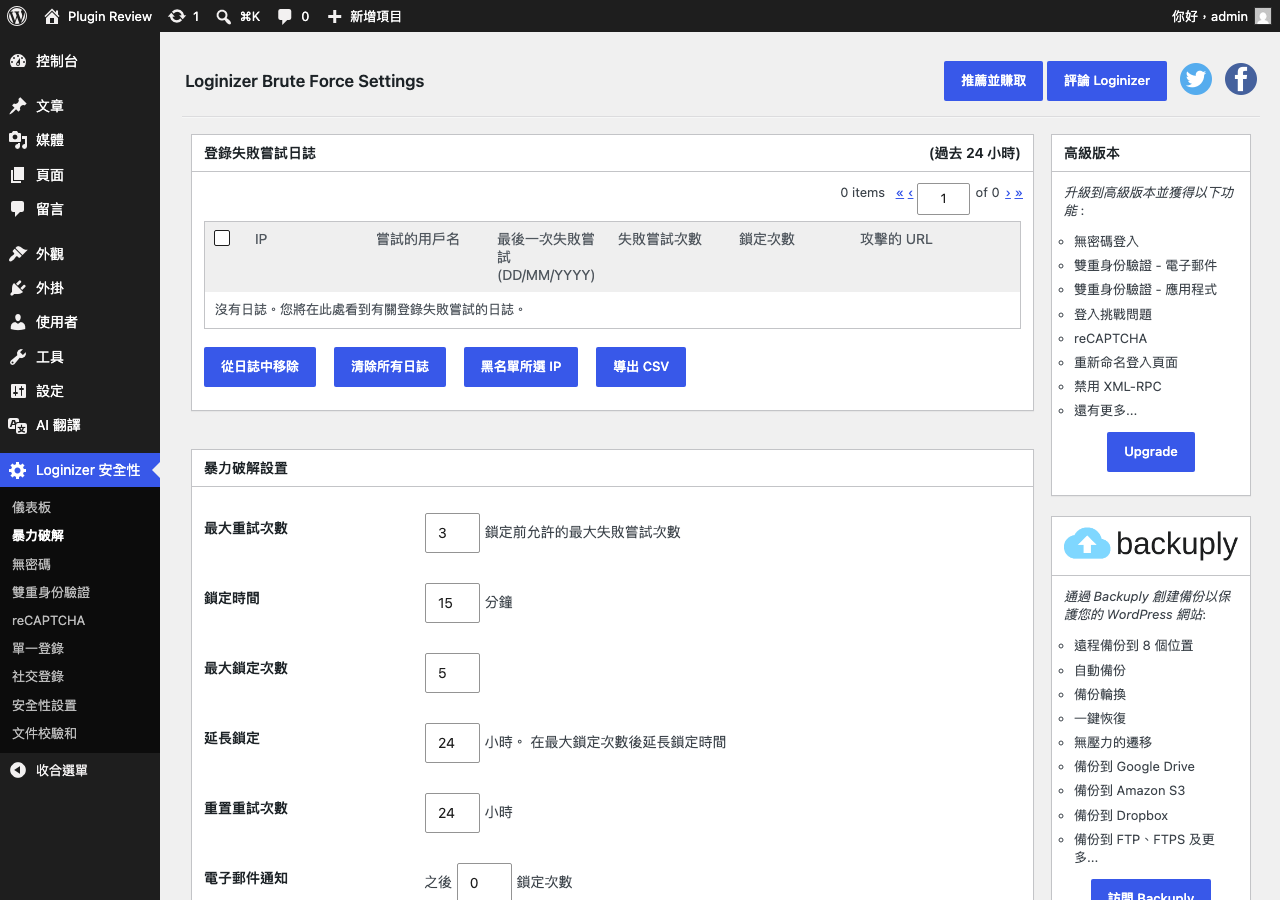Image resolution: width=1280 pixels, height=900 pixels.
Task: Click the 頁面 pages icon
Action: click(x=18, y=175)
